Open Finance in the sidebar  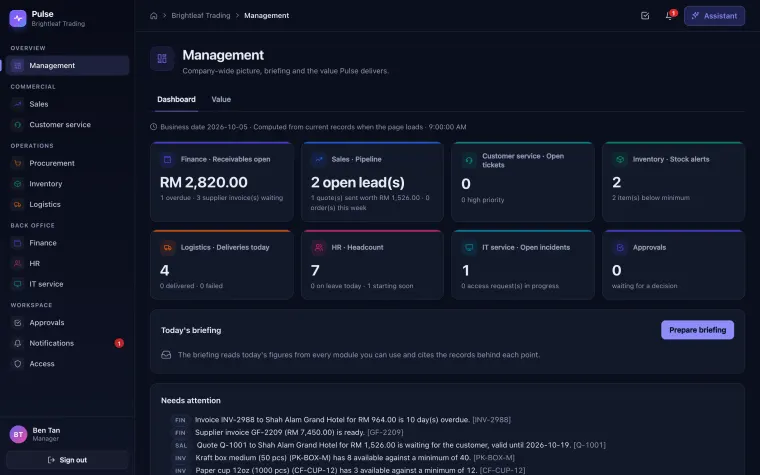click(x=67, y=243)
